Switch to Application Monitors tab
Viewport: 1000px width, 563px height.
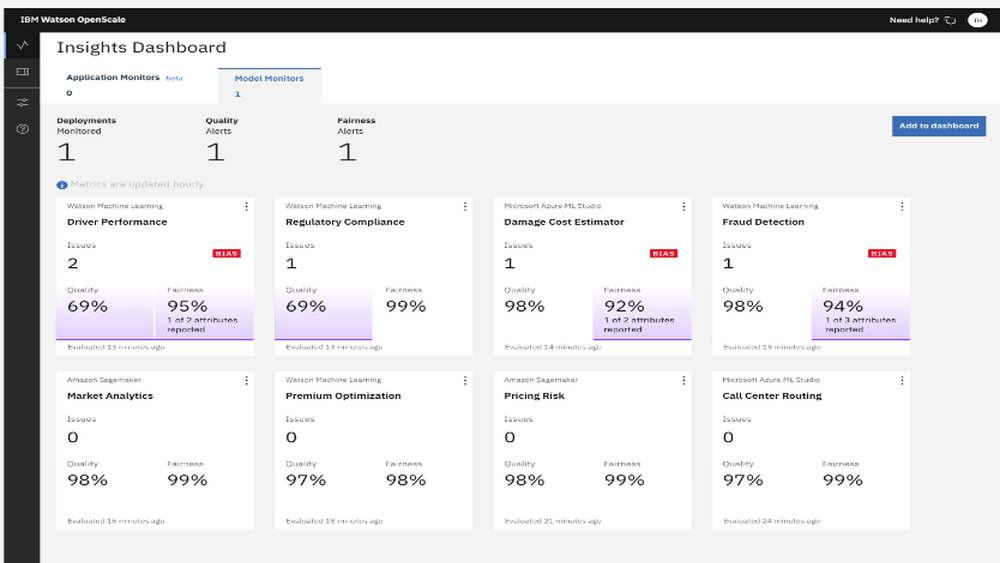tap(124, 85)
